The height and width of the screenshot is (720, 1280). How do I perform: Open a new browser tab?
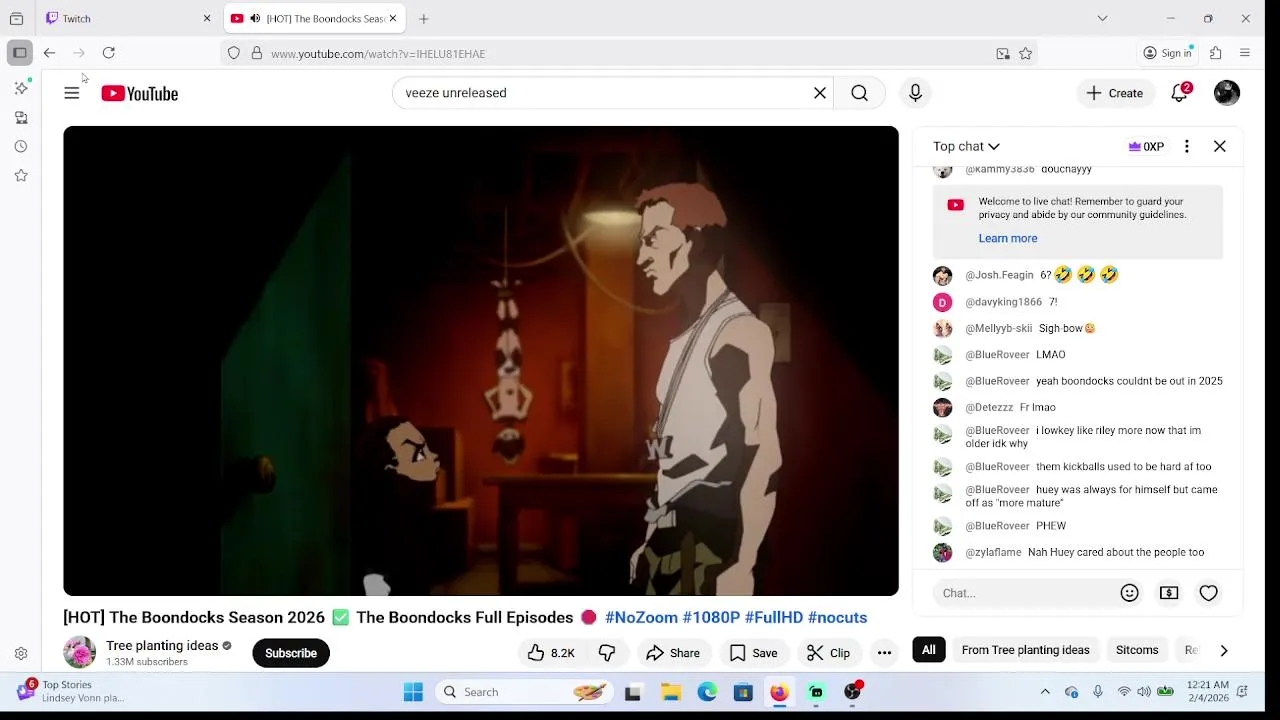click(424, 18)
